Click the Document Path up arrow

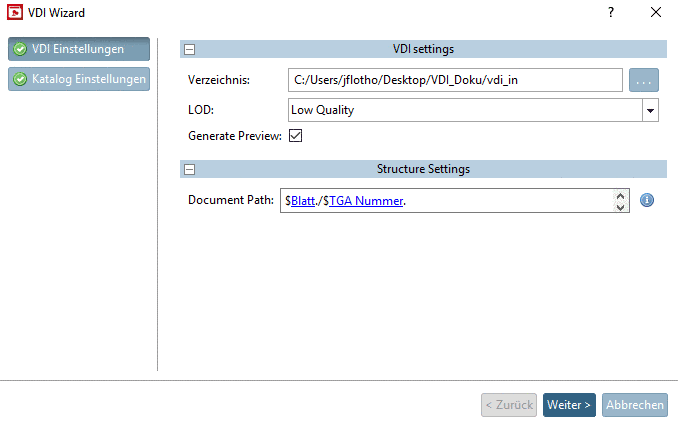(621, 196)
